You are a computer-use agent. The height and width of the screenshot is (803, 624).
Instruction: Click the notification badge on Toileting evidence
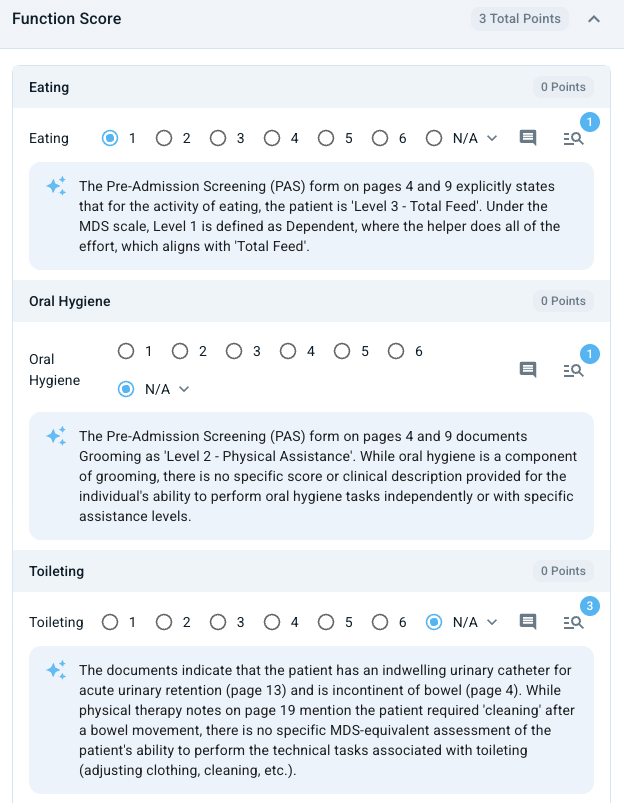pyautogui.click(x=590, y=606)
